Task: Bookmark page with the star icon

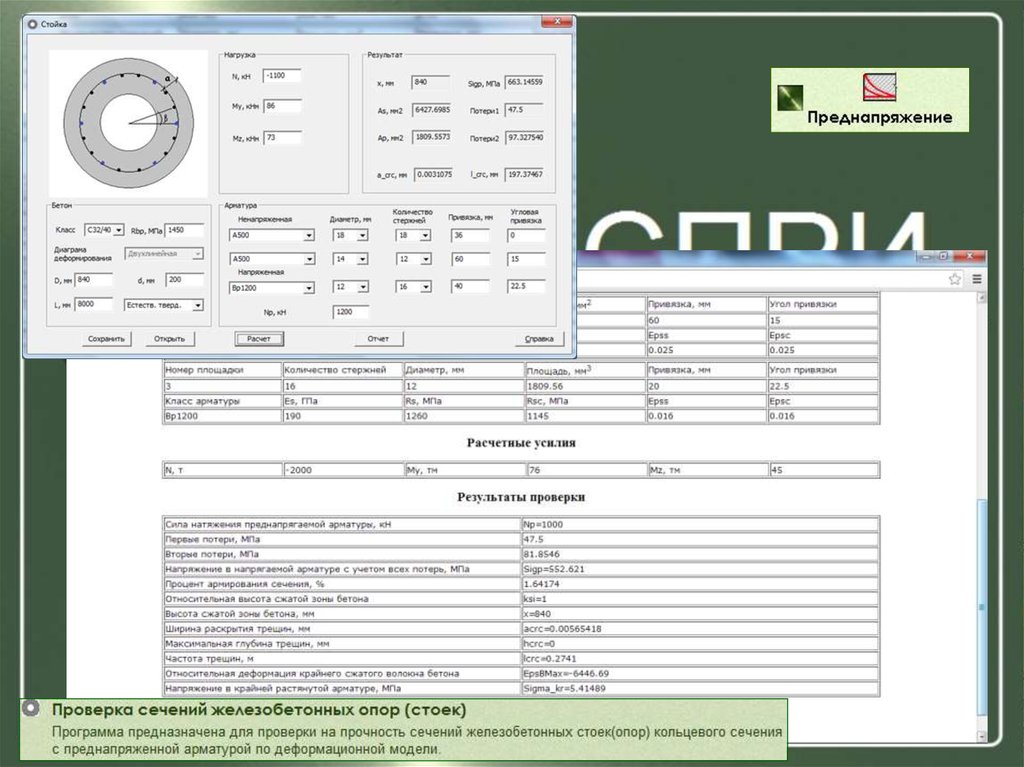Action: tap(956, 279)
